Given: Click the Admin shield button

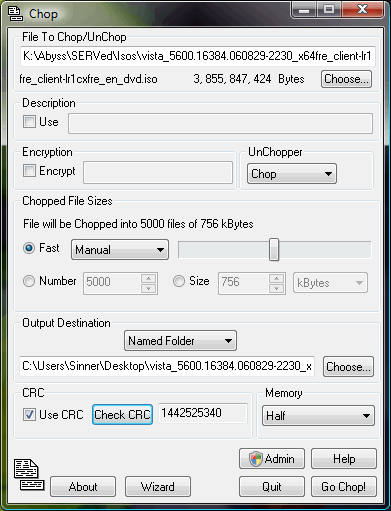Looking at the screenshot, I should [272, 459].
